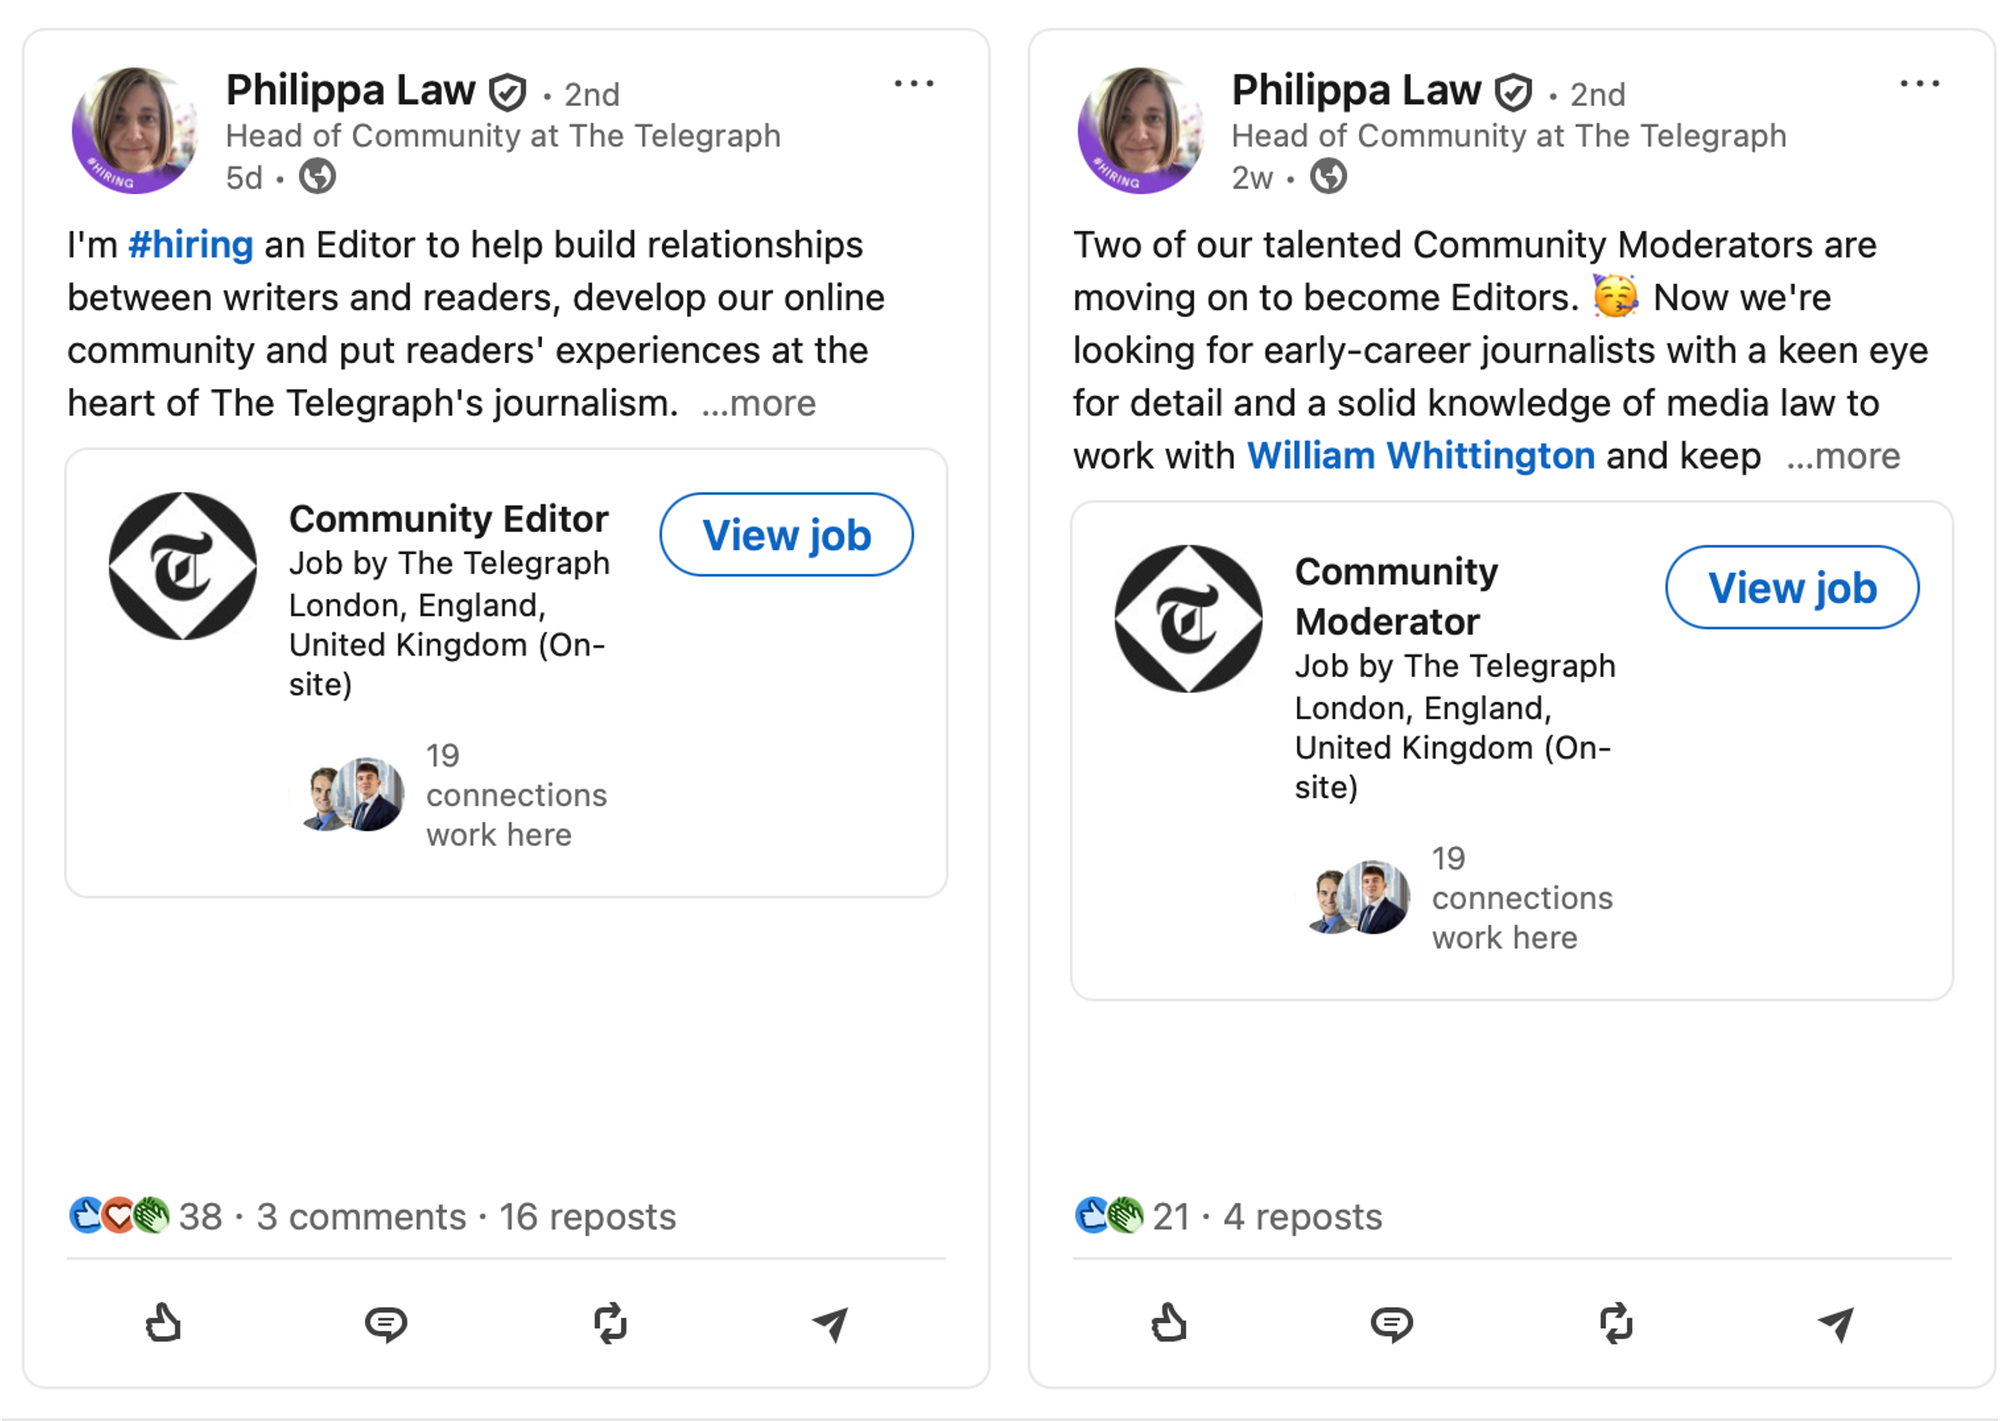Open the three-dot menu on the first post
The image size is (2000, 1421).
(913, 83)
